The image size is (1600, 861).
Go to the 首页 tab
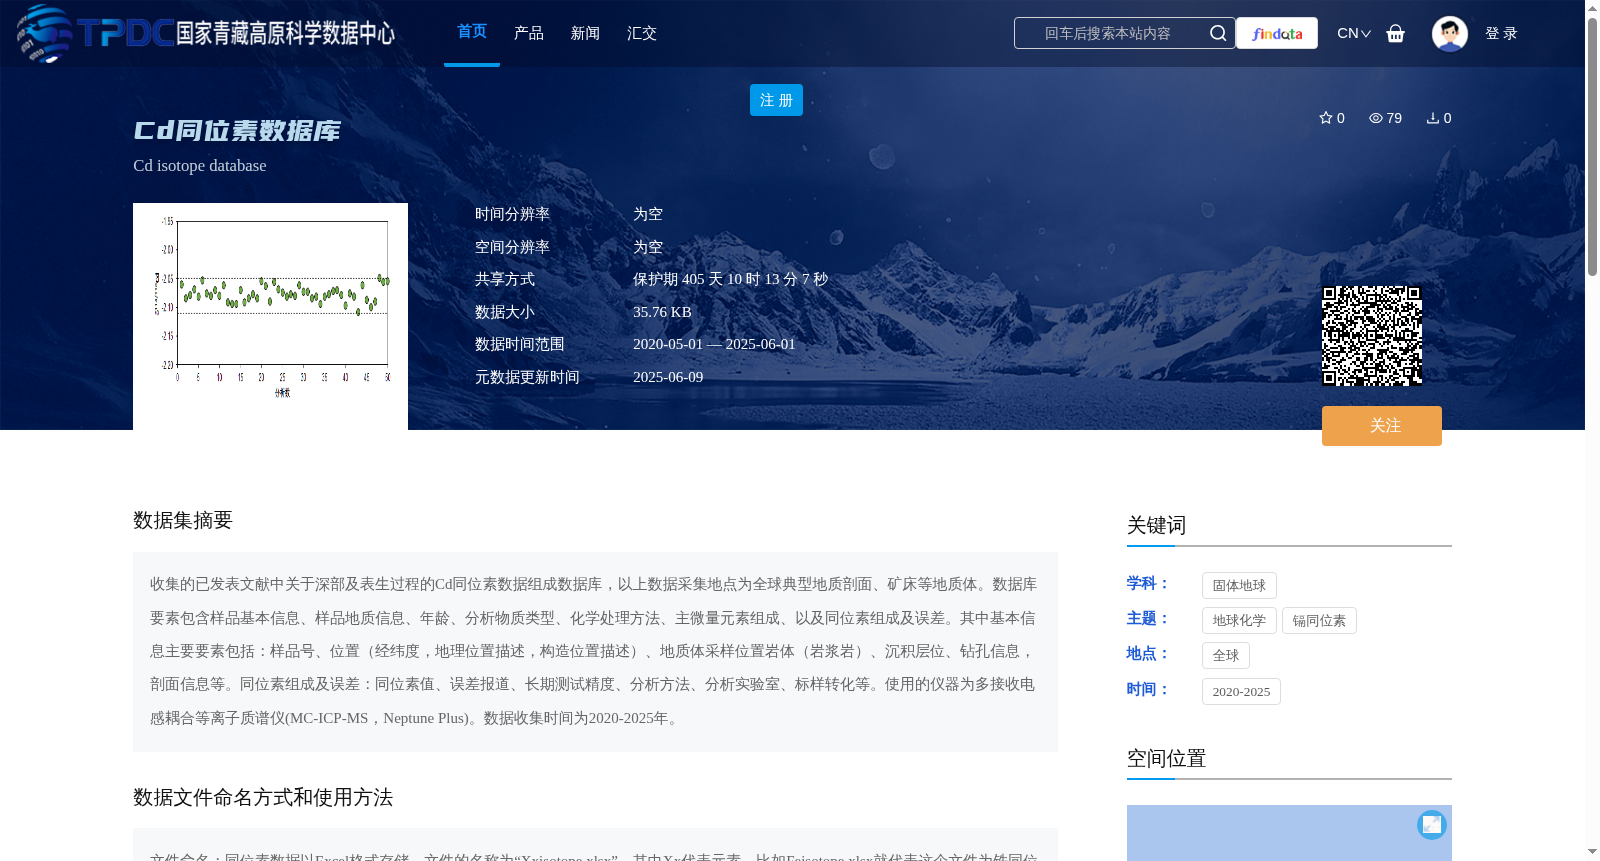point(472,32)
